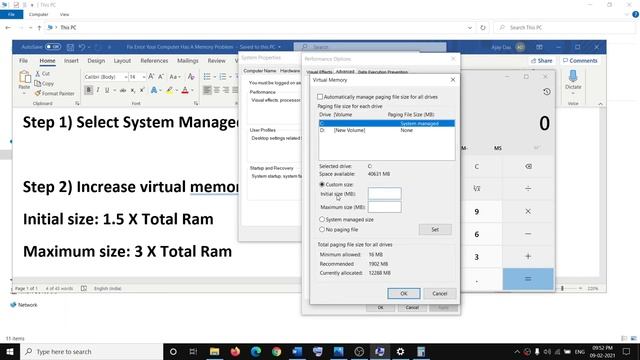Select the No paging file option
Image resolution: width=640 pixels, height=360 pixels.
(322, 229)
